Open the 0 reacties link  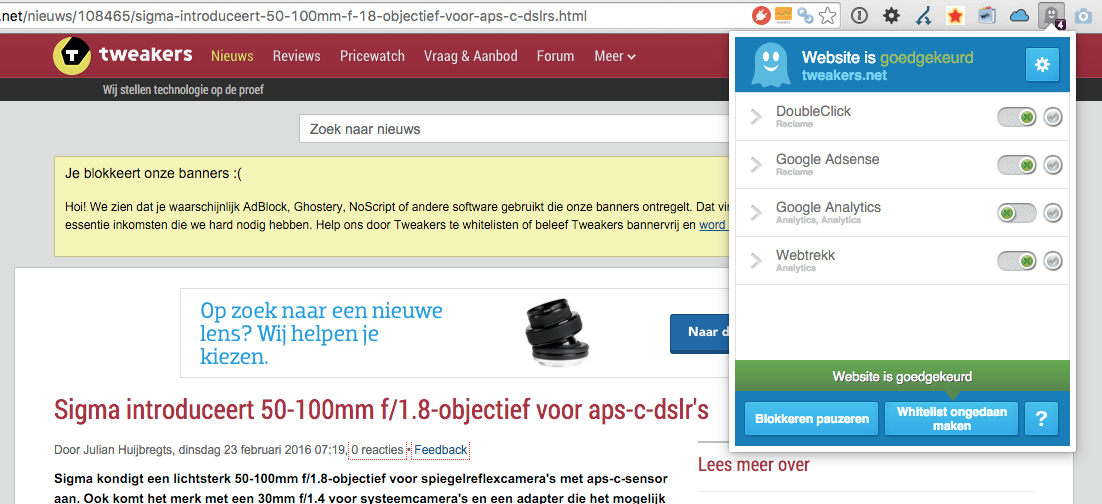[x=377, y=450]
